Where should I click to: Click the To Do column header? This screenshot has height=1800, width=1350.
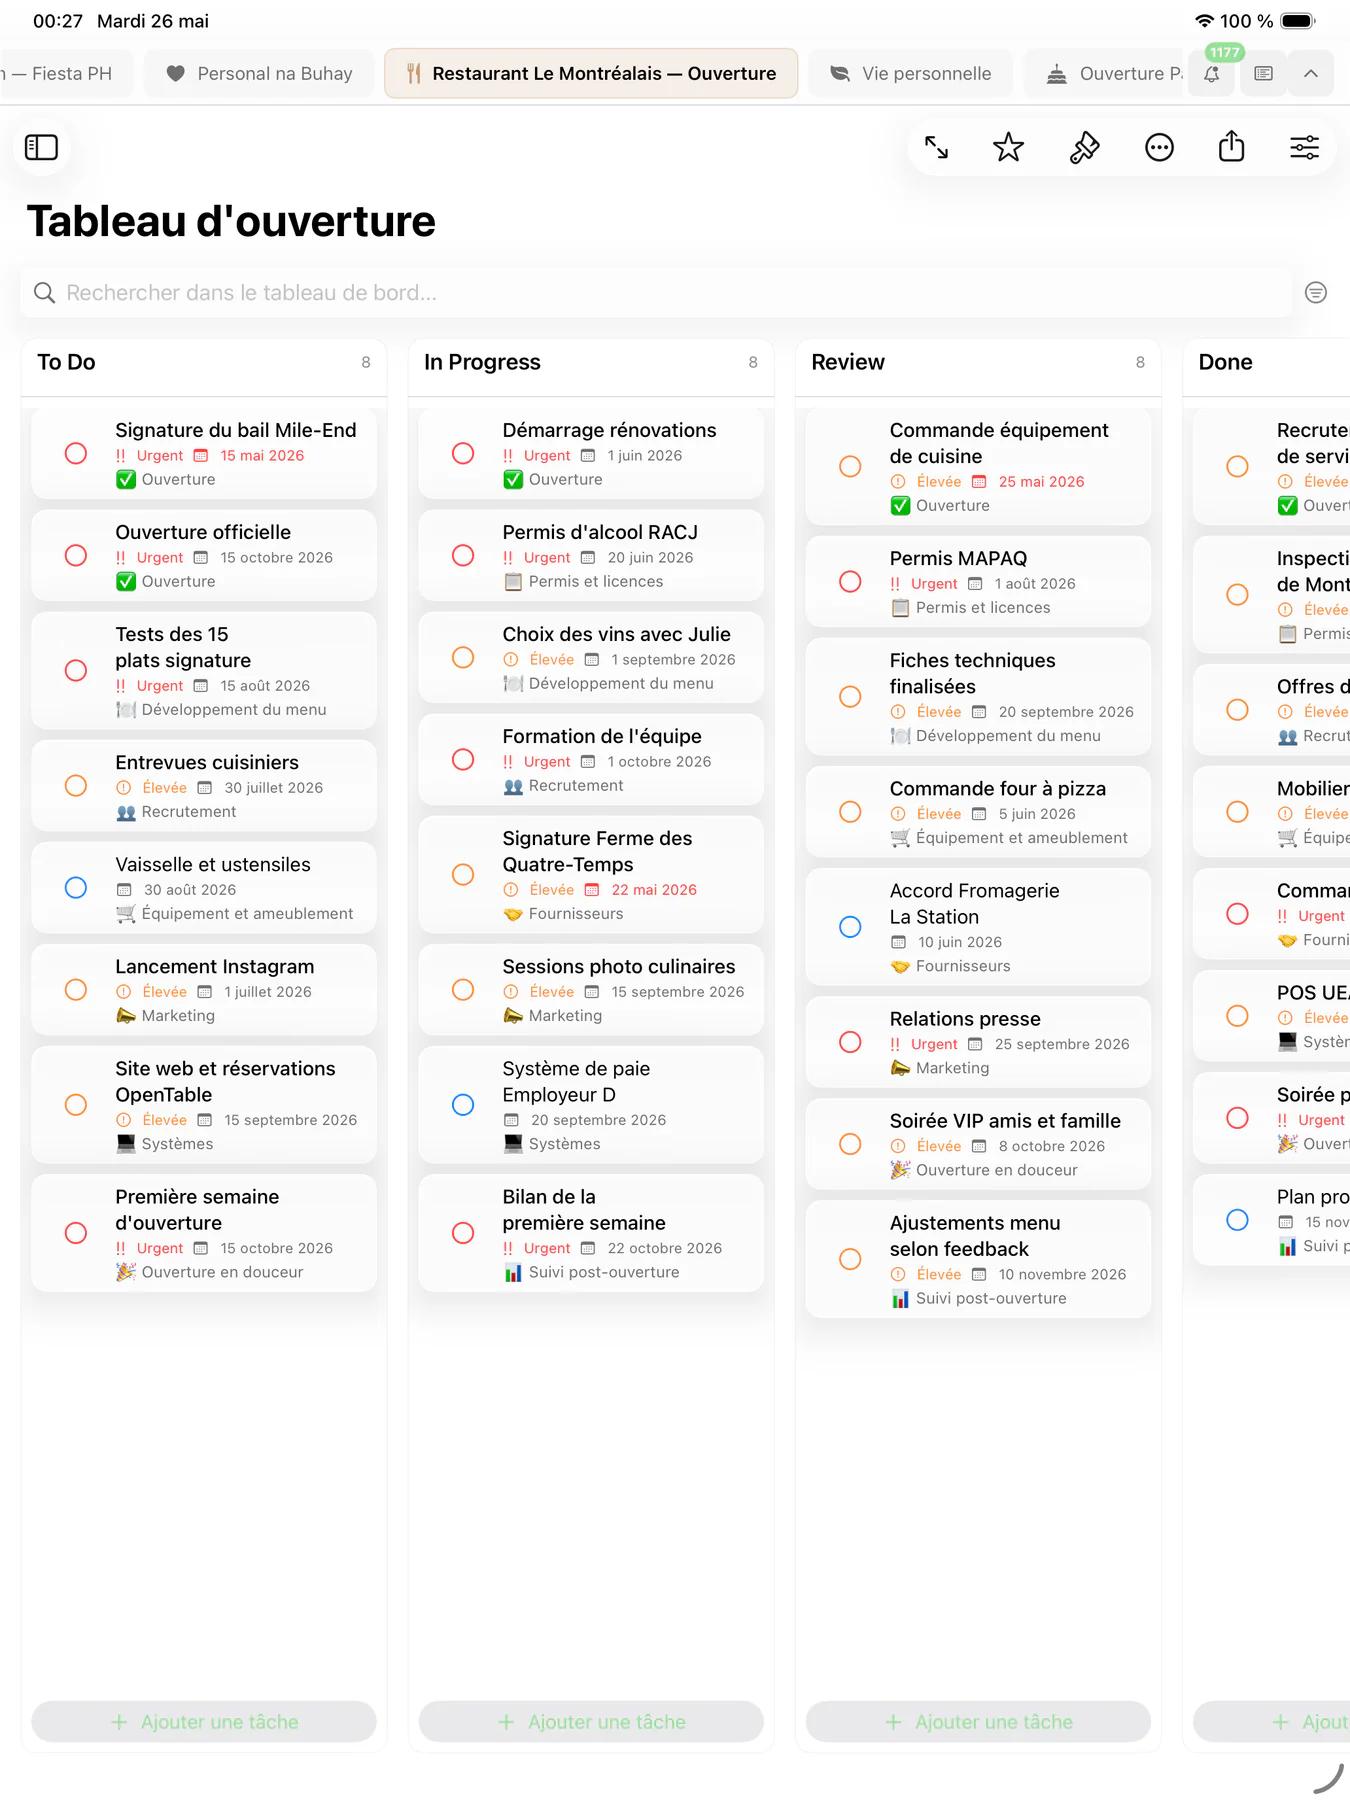coord(66,362)
